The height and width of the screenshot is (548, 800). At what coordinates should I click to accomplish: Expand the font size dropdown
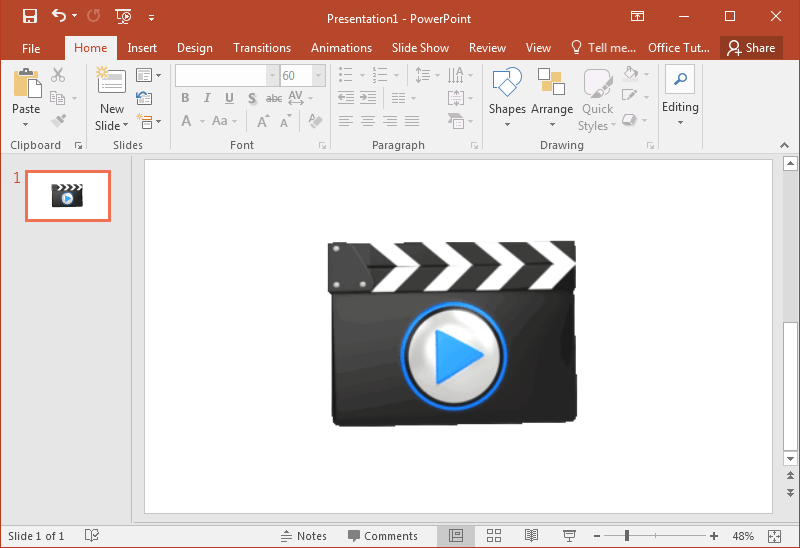[x=318, y=76]
